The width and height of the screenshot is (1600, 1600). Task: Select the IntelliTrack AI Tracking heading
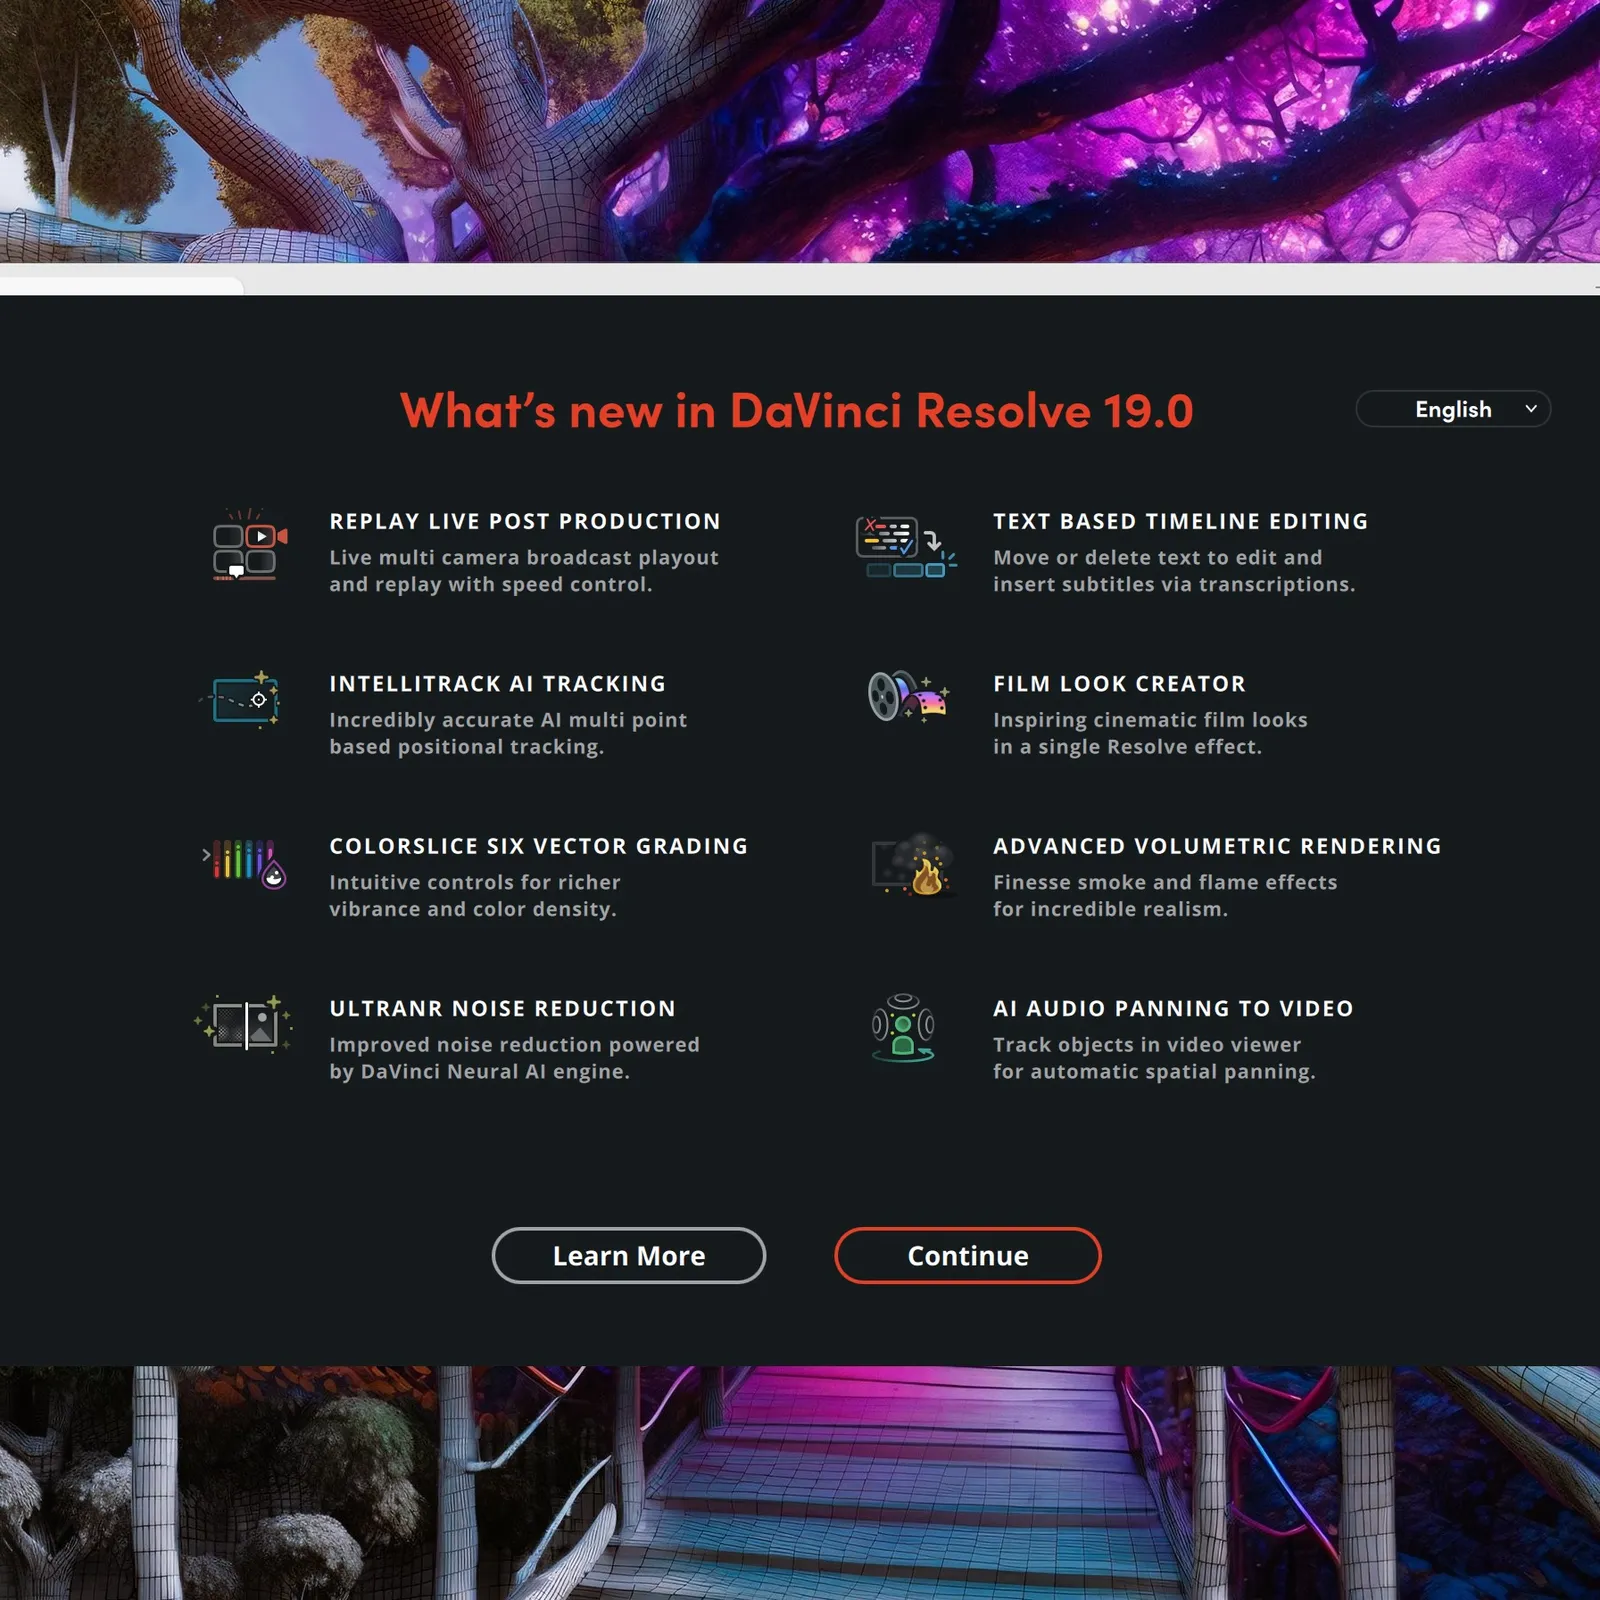[x=497, y=684]
